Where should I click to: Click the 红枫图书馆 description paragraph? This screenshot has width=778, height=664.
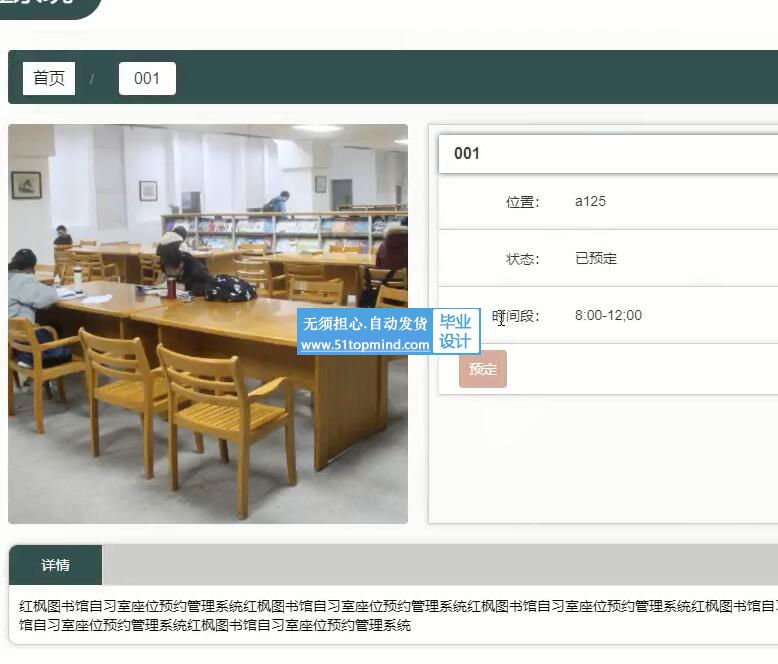coord(398,615)
